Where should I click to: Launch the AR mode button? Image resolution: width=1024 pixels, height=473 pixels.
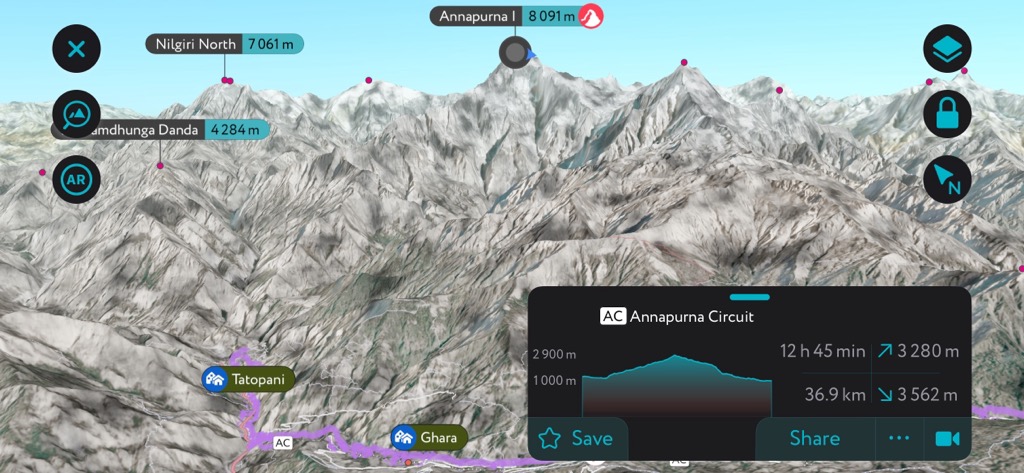coord(76,180)
